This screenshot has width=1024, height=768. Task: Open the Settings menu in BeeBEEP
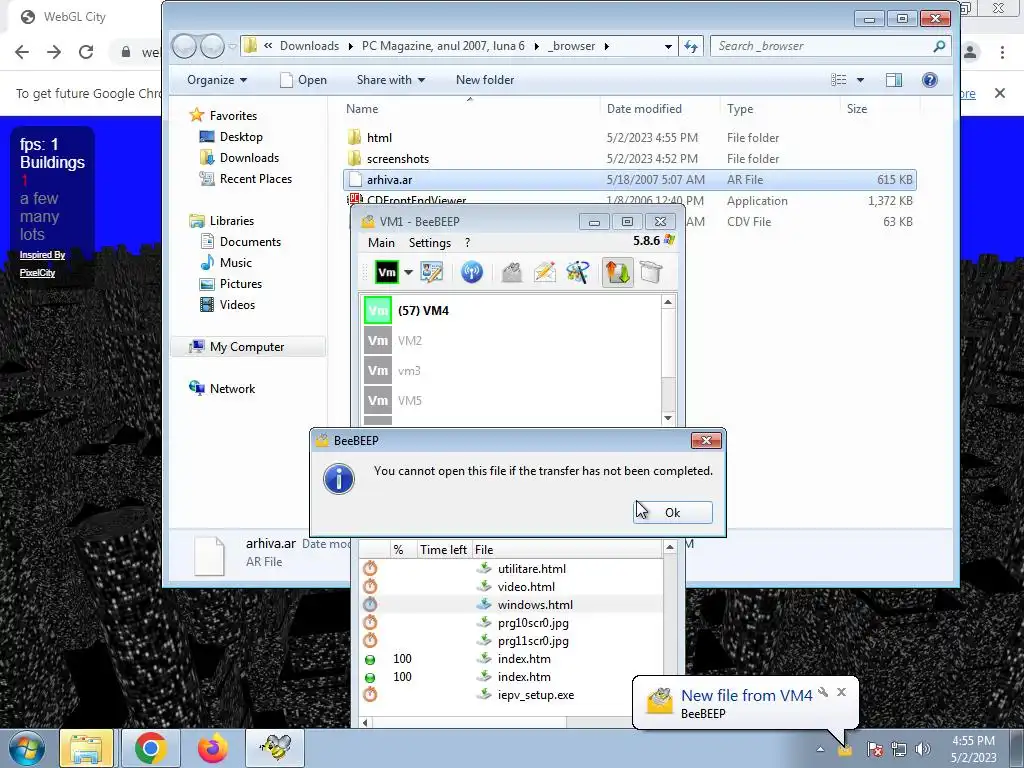coord(430,243)
